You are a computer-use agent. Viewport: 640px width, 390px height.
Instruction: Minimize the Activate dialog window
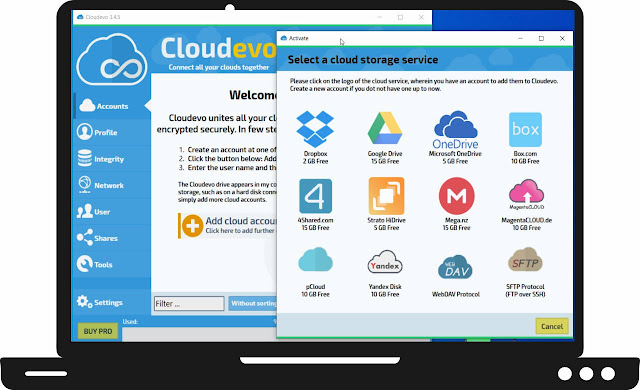(x=520, y=38)
